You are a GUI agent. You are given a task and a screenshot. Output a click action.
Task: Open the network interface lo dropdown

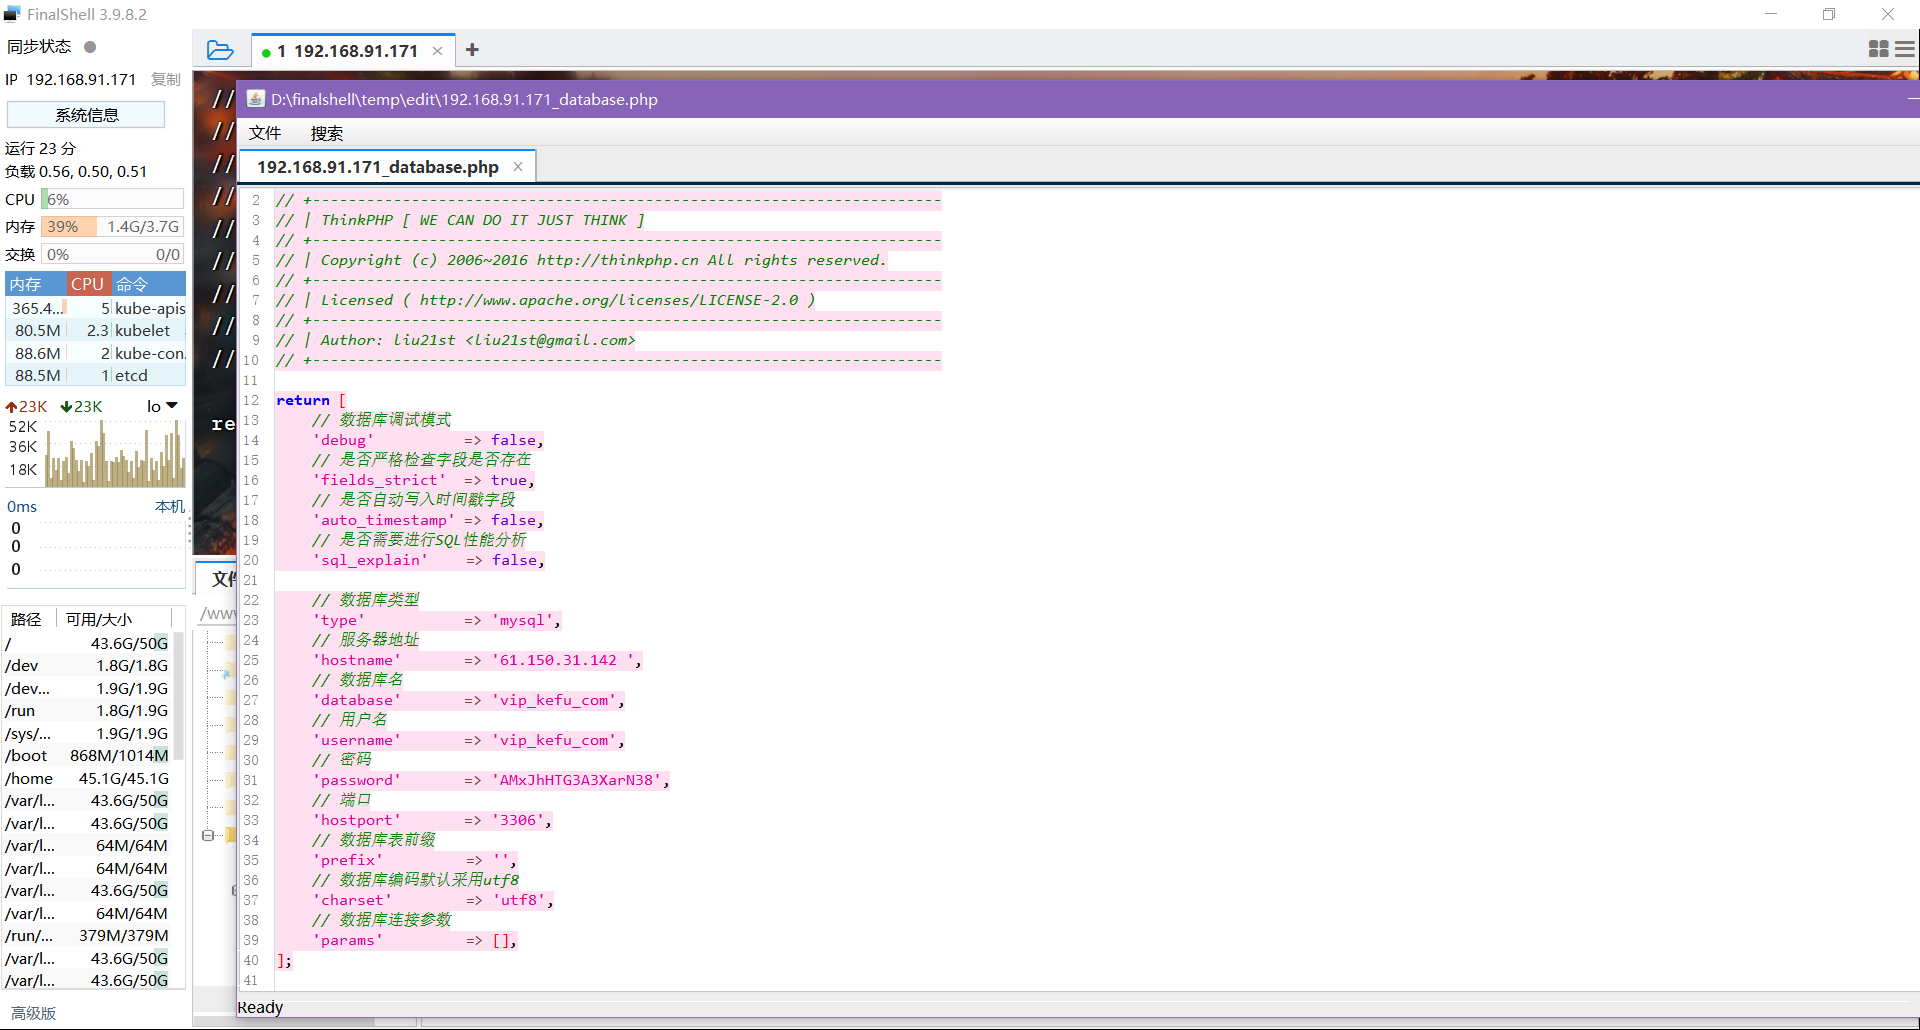point(162,406)
